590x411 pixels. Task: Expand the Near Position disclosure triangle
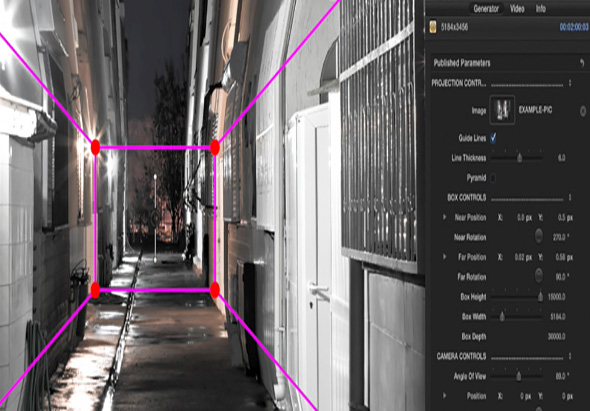444,217
